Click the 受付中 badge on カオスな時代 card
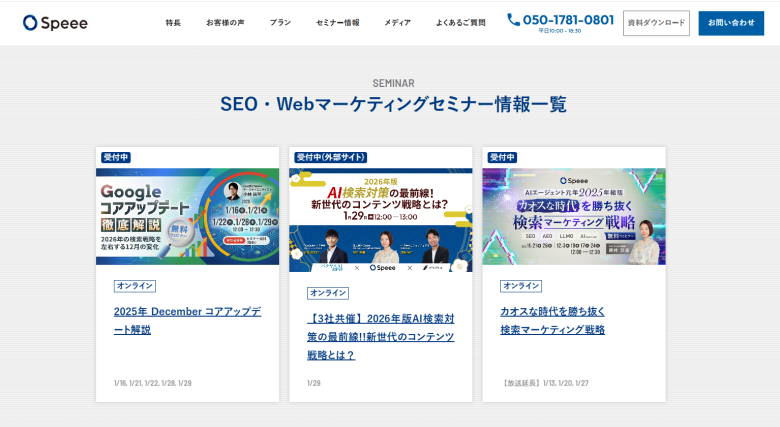 click(502, 157)
